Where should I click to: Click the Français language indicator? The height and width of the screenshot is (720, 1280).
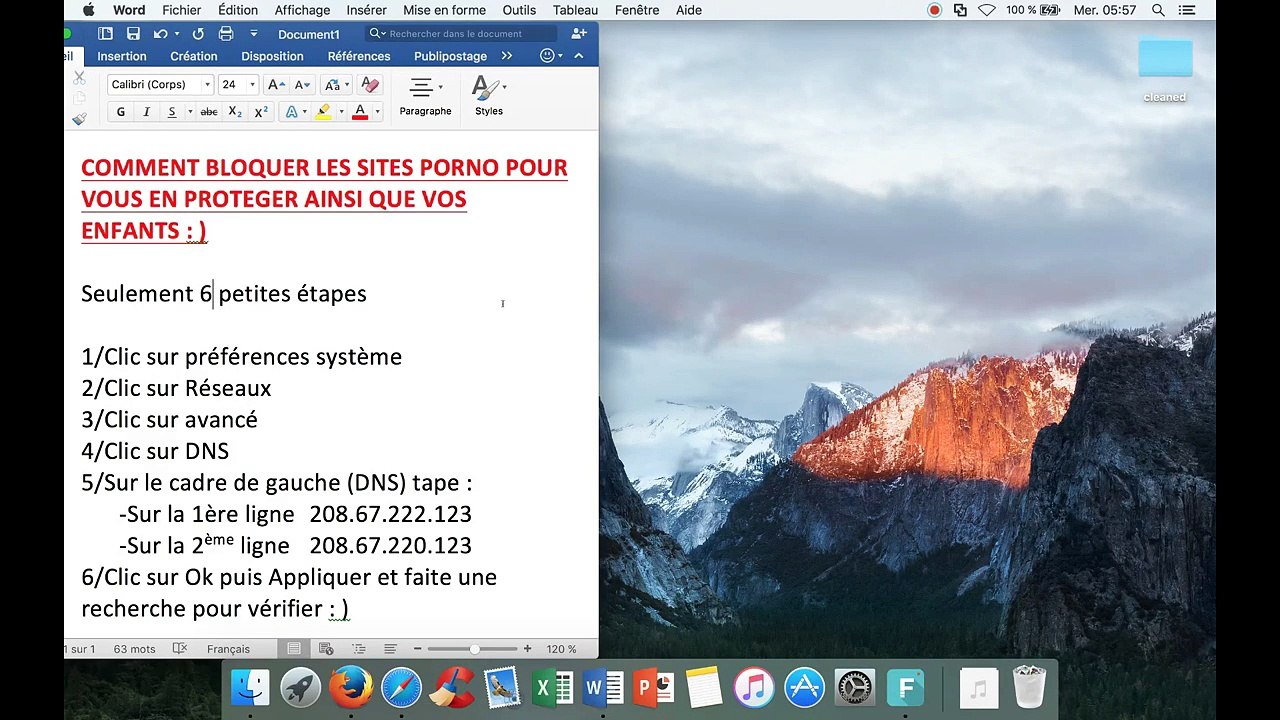228,649
